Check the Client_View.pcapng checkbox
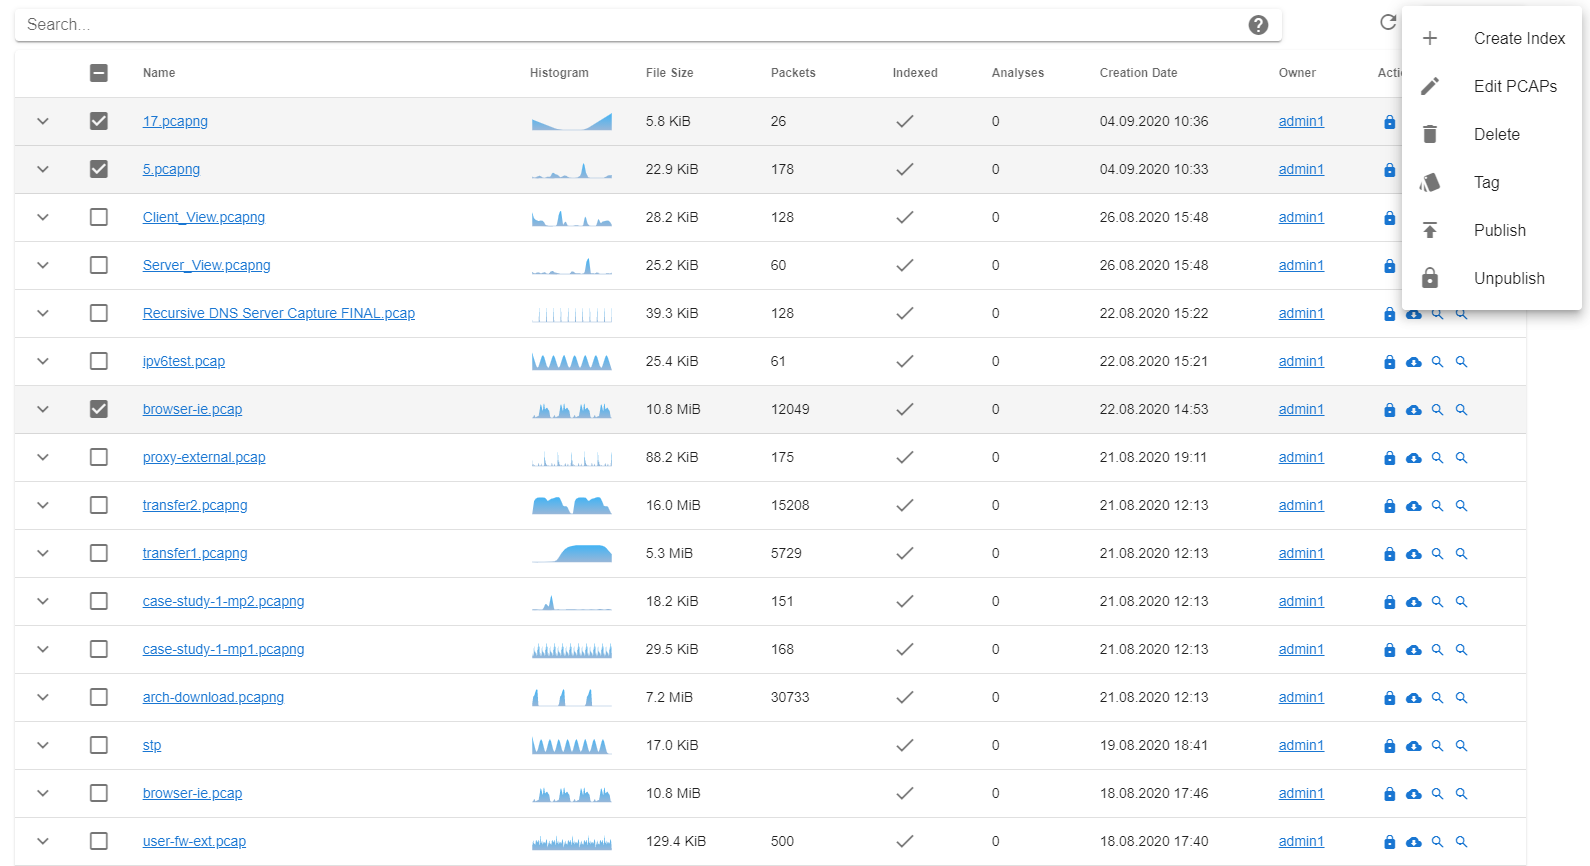 pyautogui.click(x=99, y=217)
